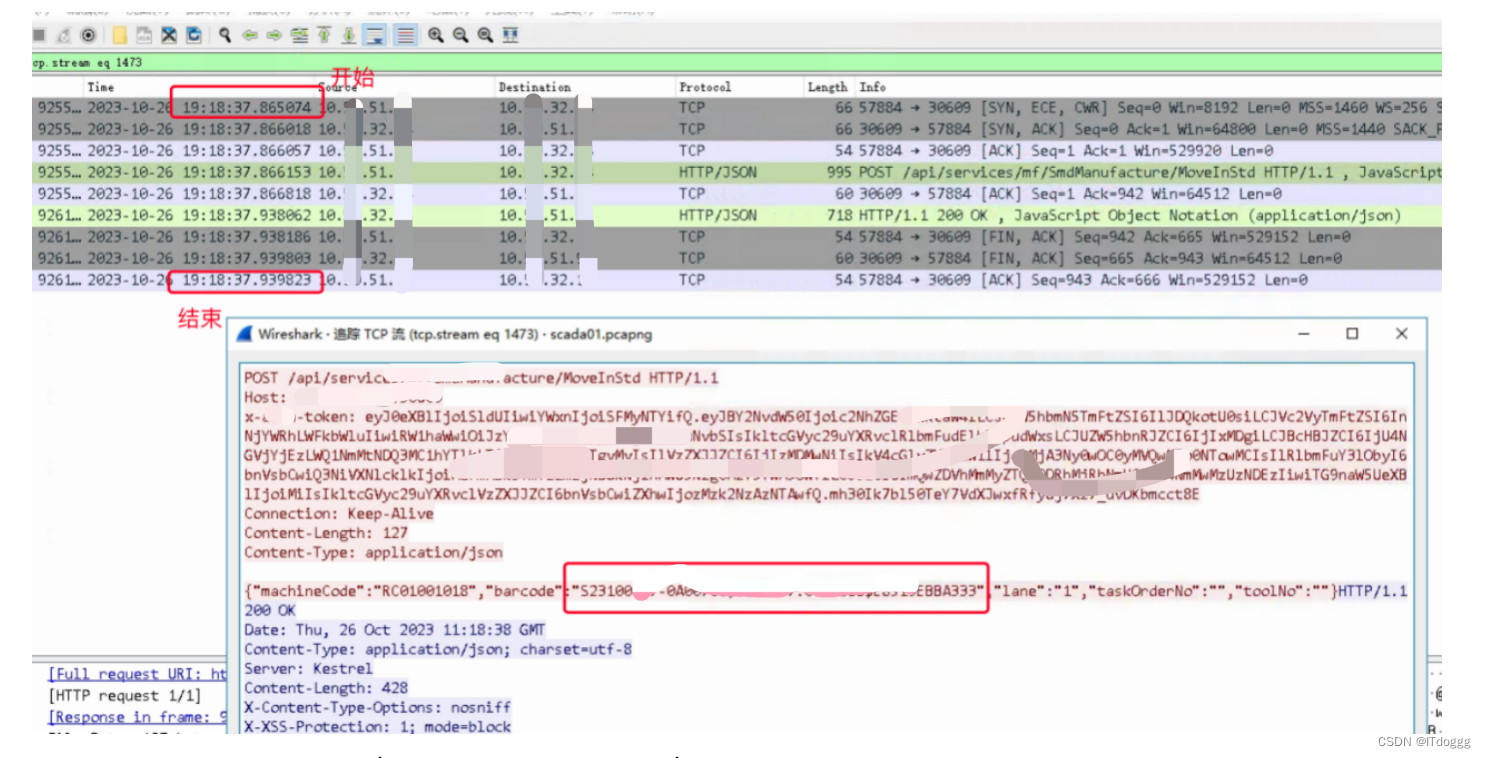This screenshot has width=1486, height=758.
Task: Reset text to normal size icon
Action: click(x=485, y=35)
